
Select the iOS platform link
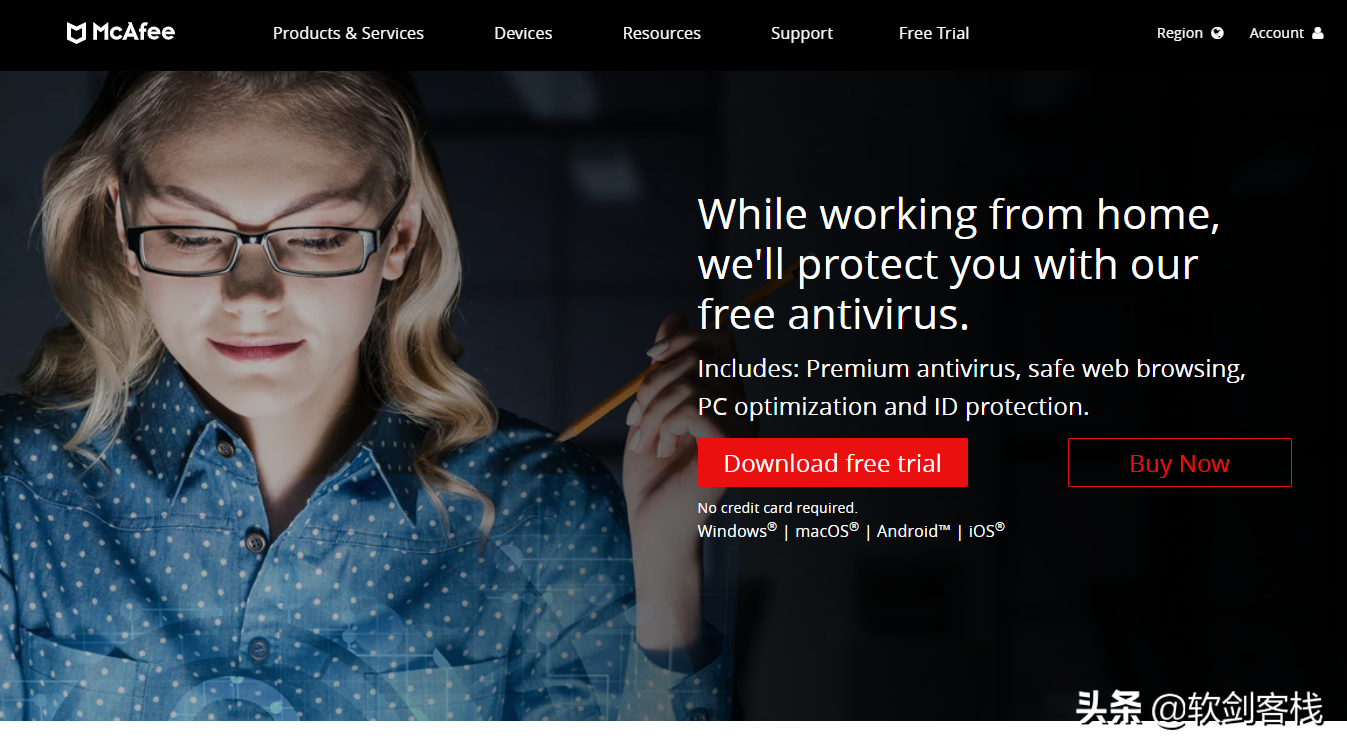[987, 531]
